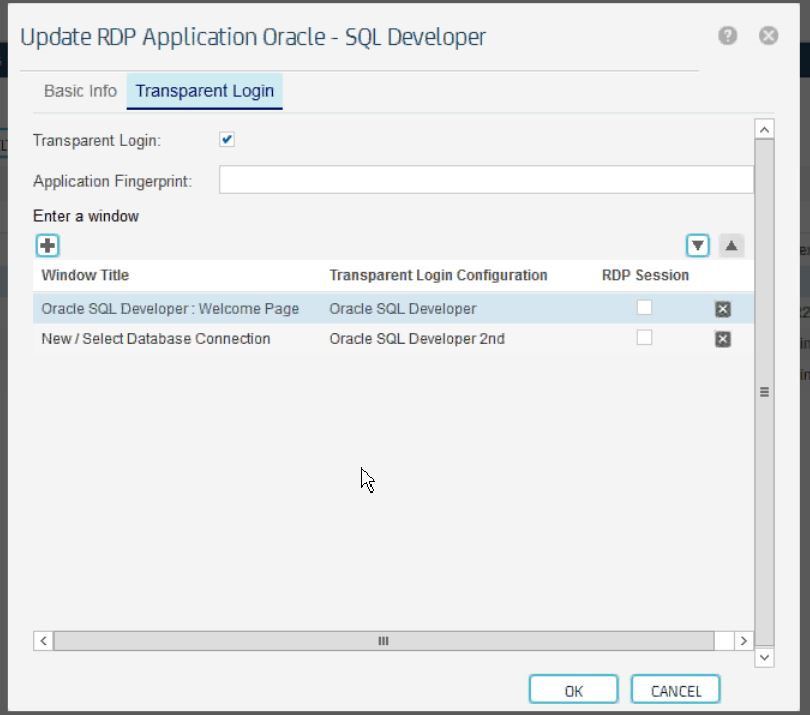
Task: Click 'Oracle SQL Developer' configuration cell in first row
Action: tap(402, 309)
